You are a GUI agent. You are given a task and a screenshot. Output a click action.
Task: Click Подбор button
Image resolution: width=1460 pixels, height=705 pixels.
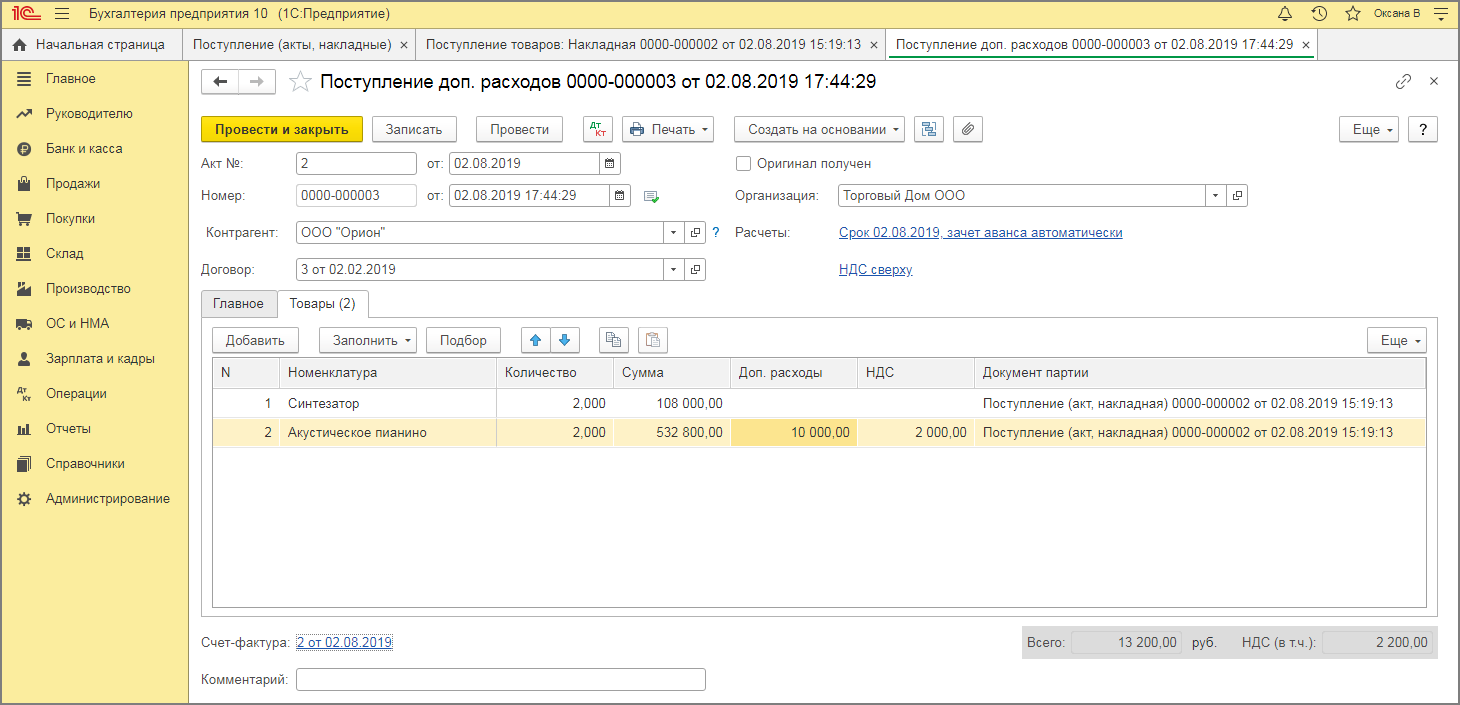click(463, 340)
